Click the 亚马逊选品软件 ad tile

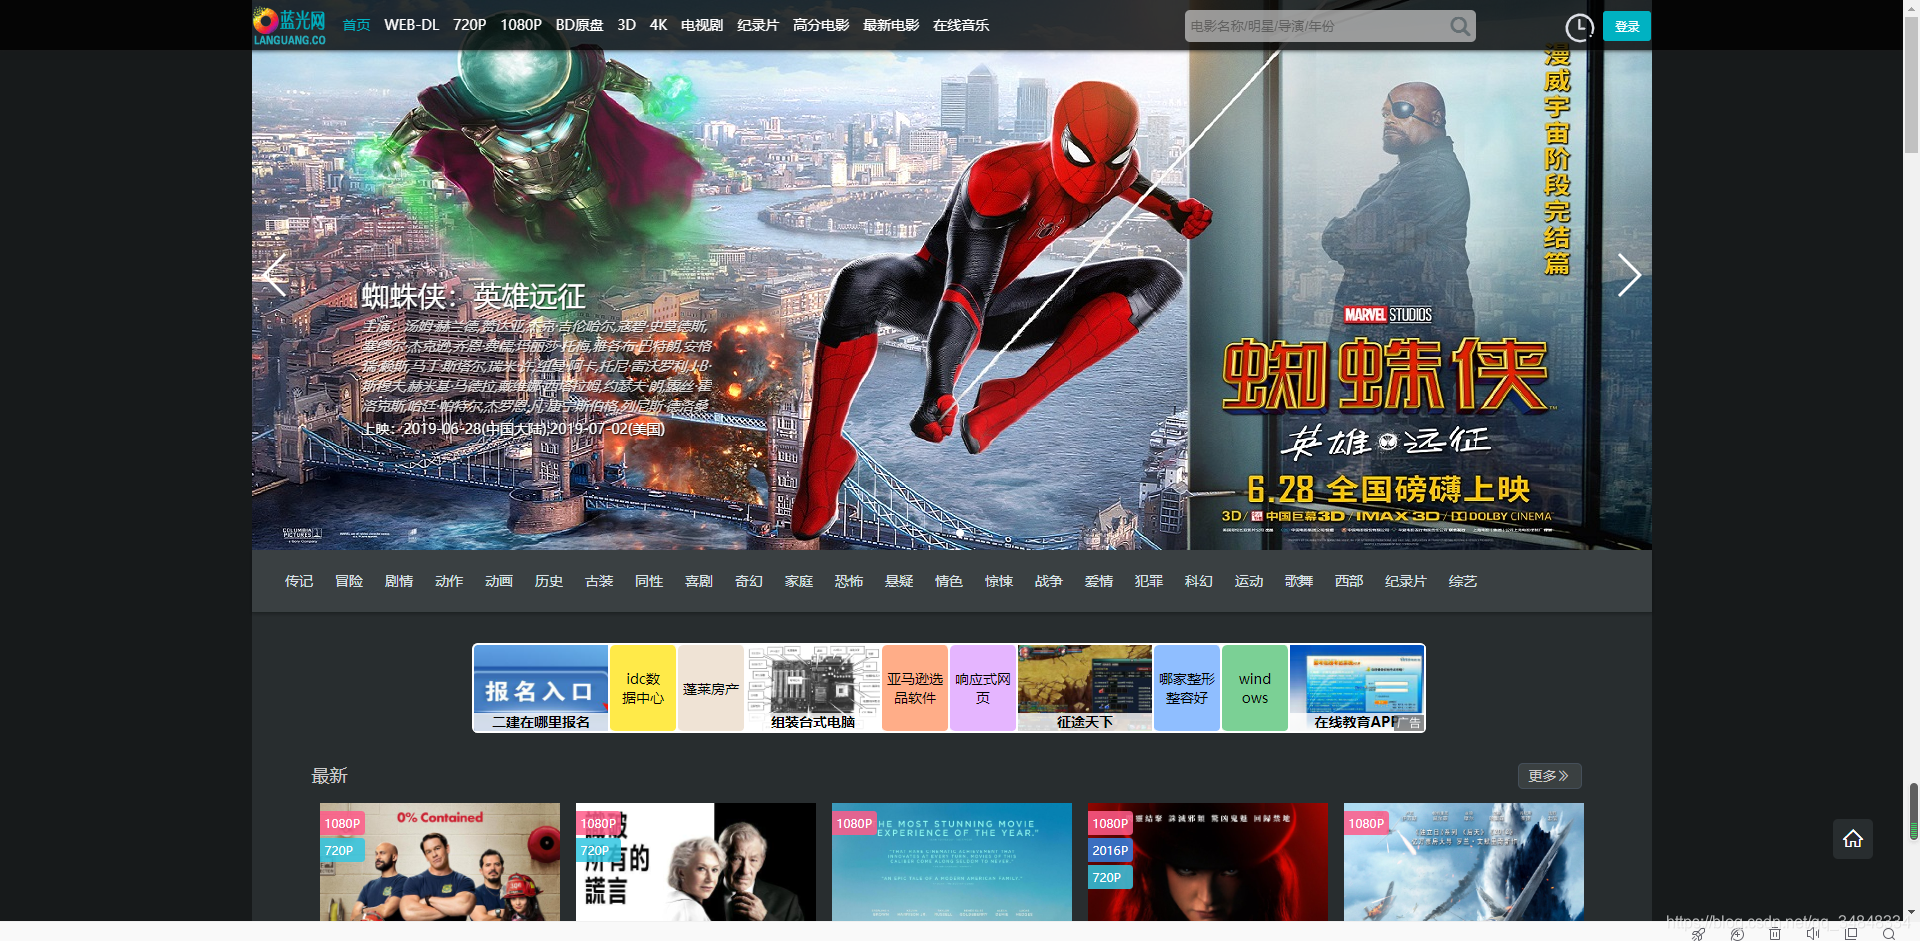(x=915, y=688)
